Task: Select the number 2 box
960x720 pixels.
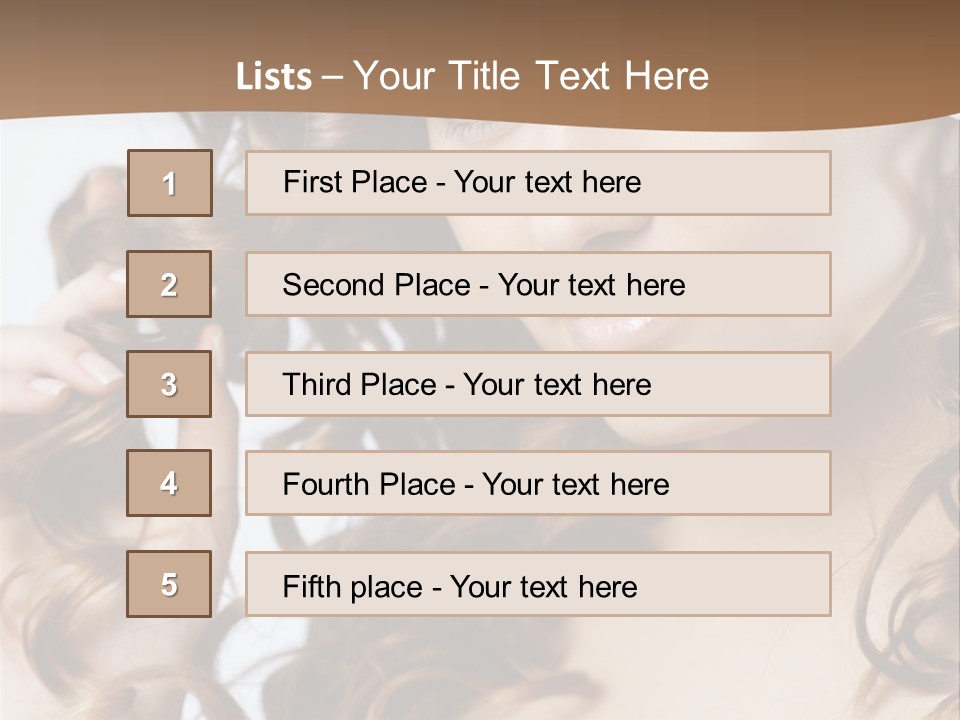Action: click(169, 284)
